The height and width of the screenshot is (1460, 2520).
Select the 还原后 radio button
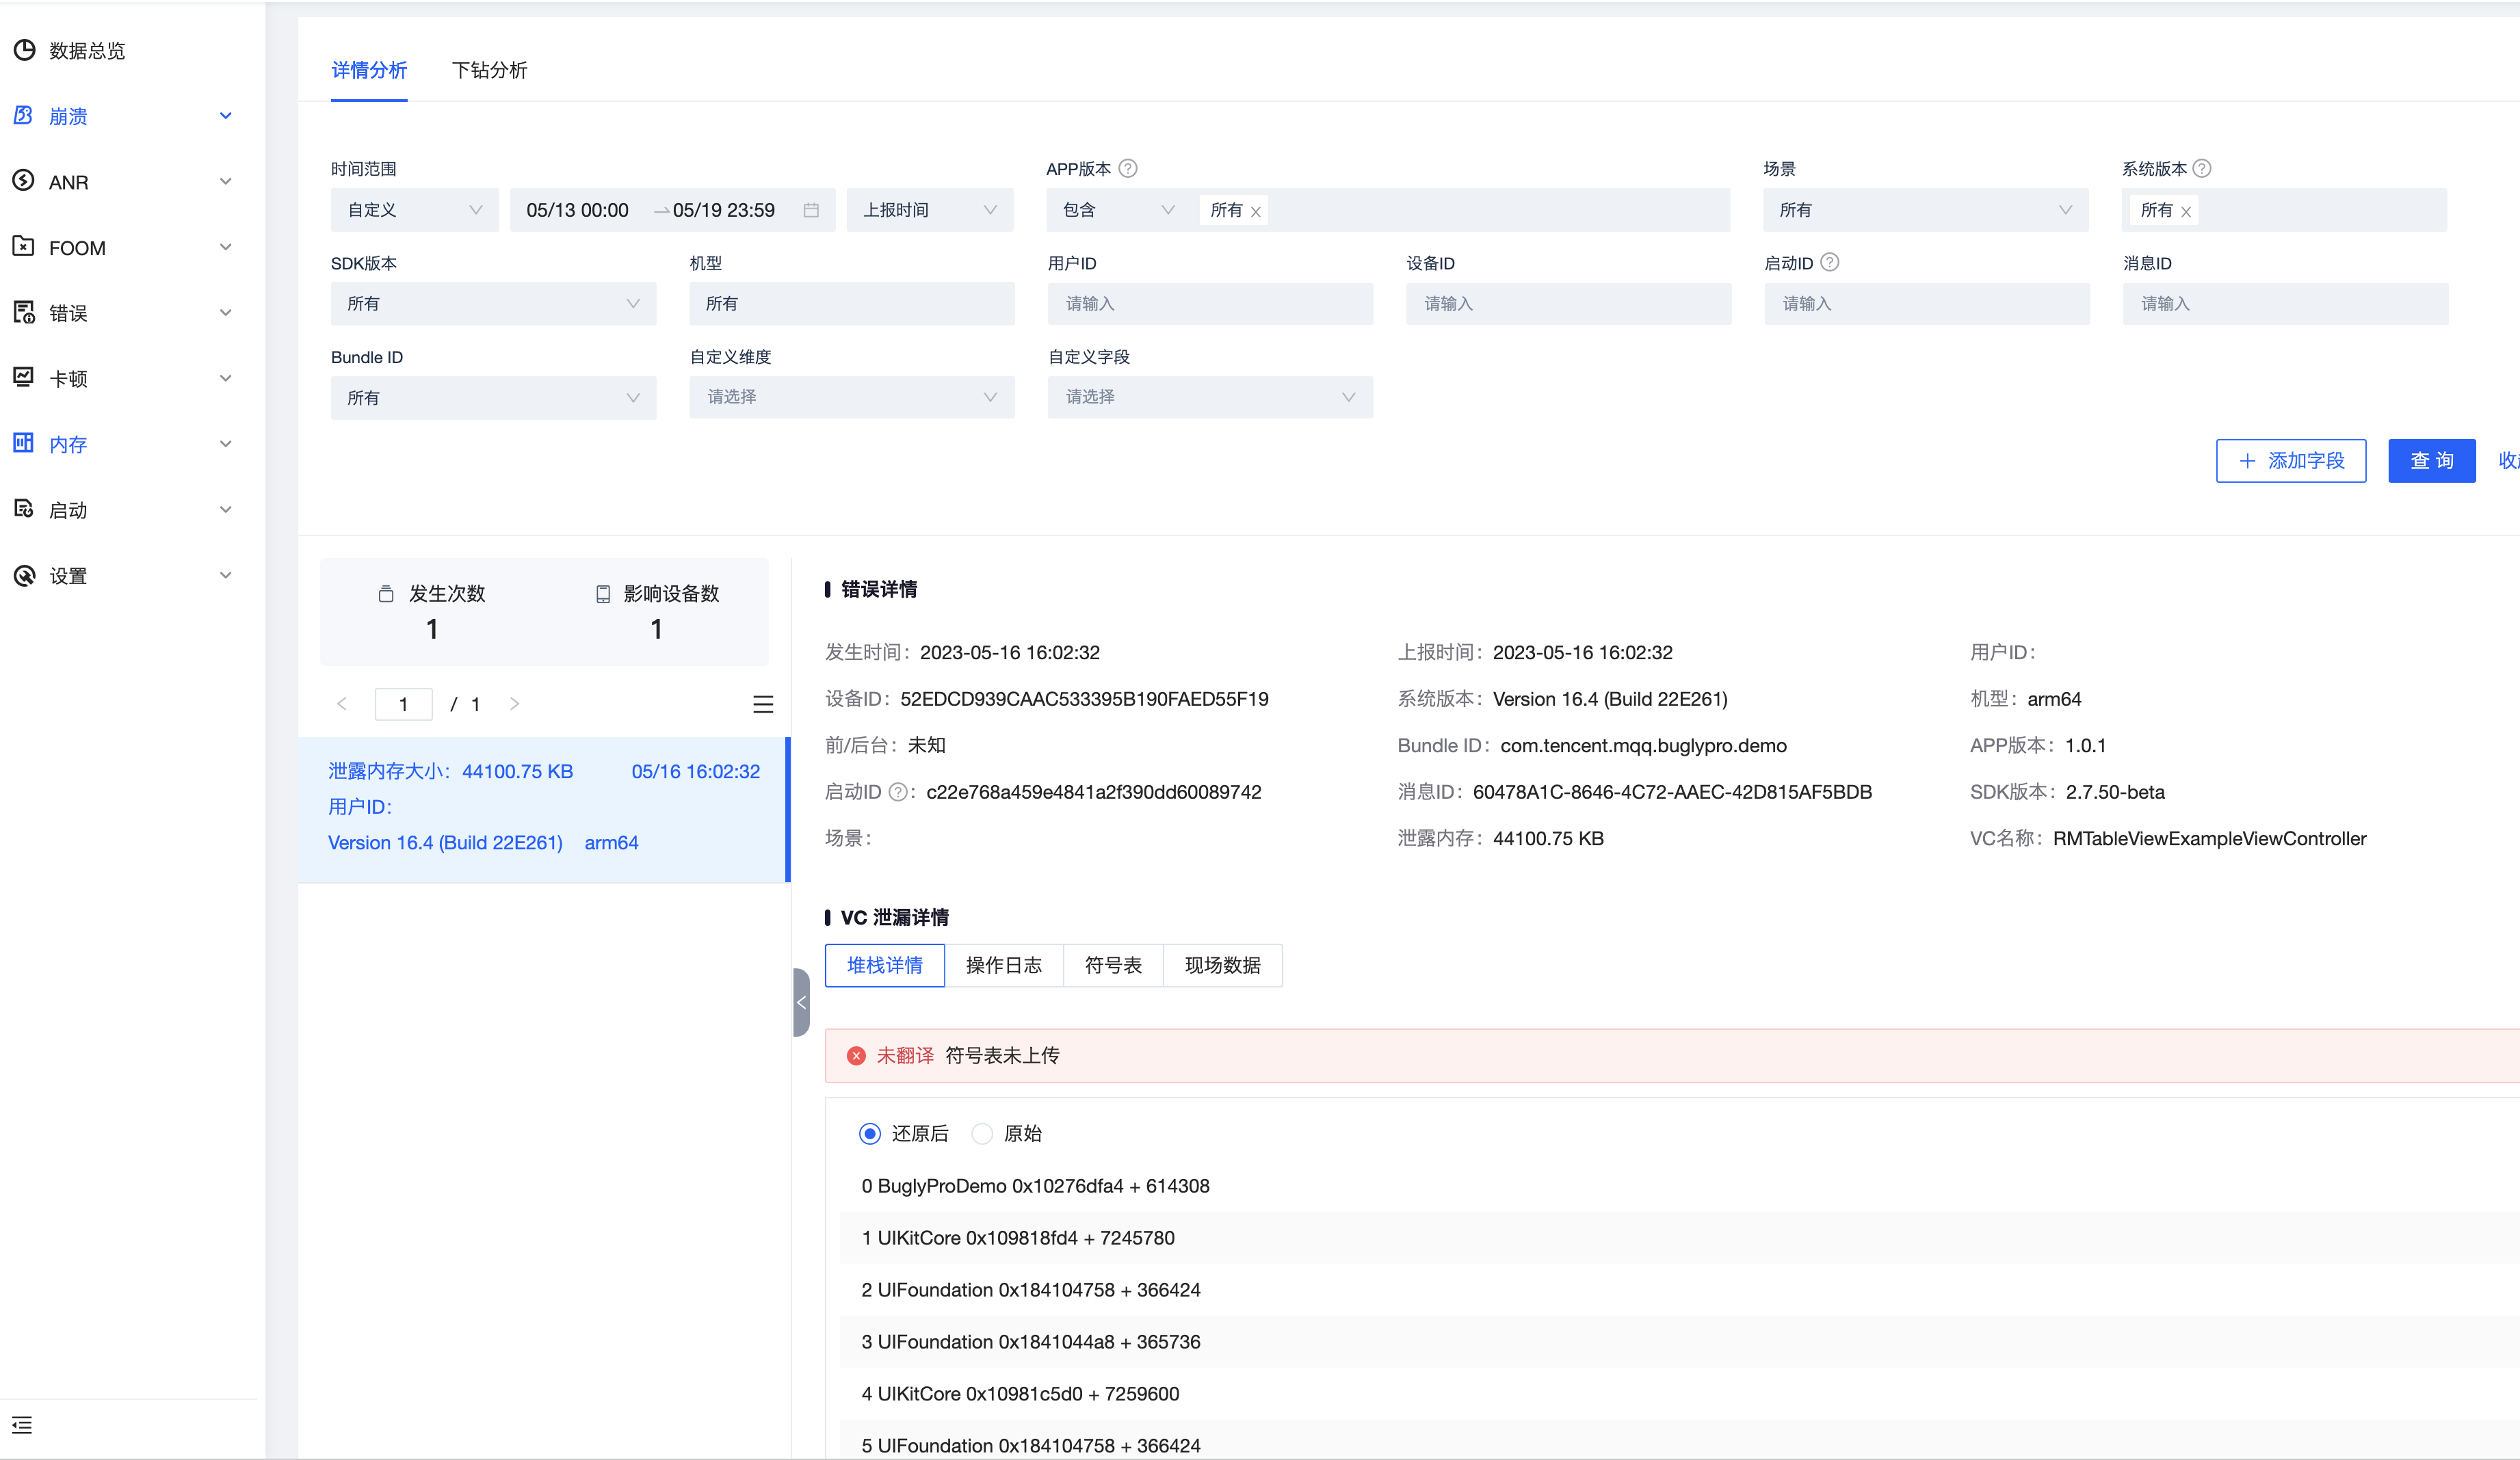(x=870, y=1133)
